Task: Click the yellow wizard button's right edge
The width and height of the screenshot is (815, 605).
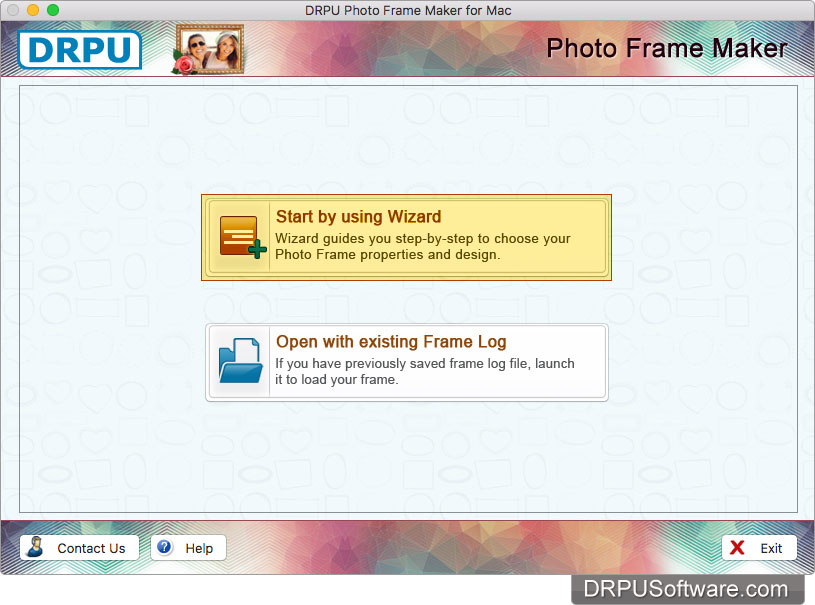Action: [608, 238]
